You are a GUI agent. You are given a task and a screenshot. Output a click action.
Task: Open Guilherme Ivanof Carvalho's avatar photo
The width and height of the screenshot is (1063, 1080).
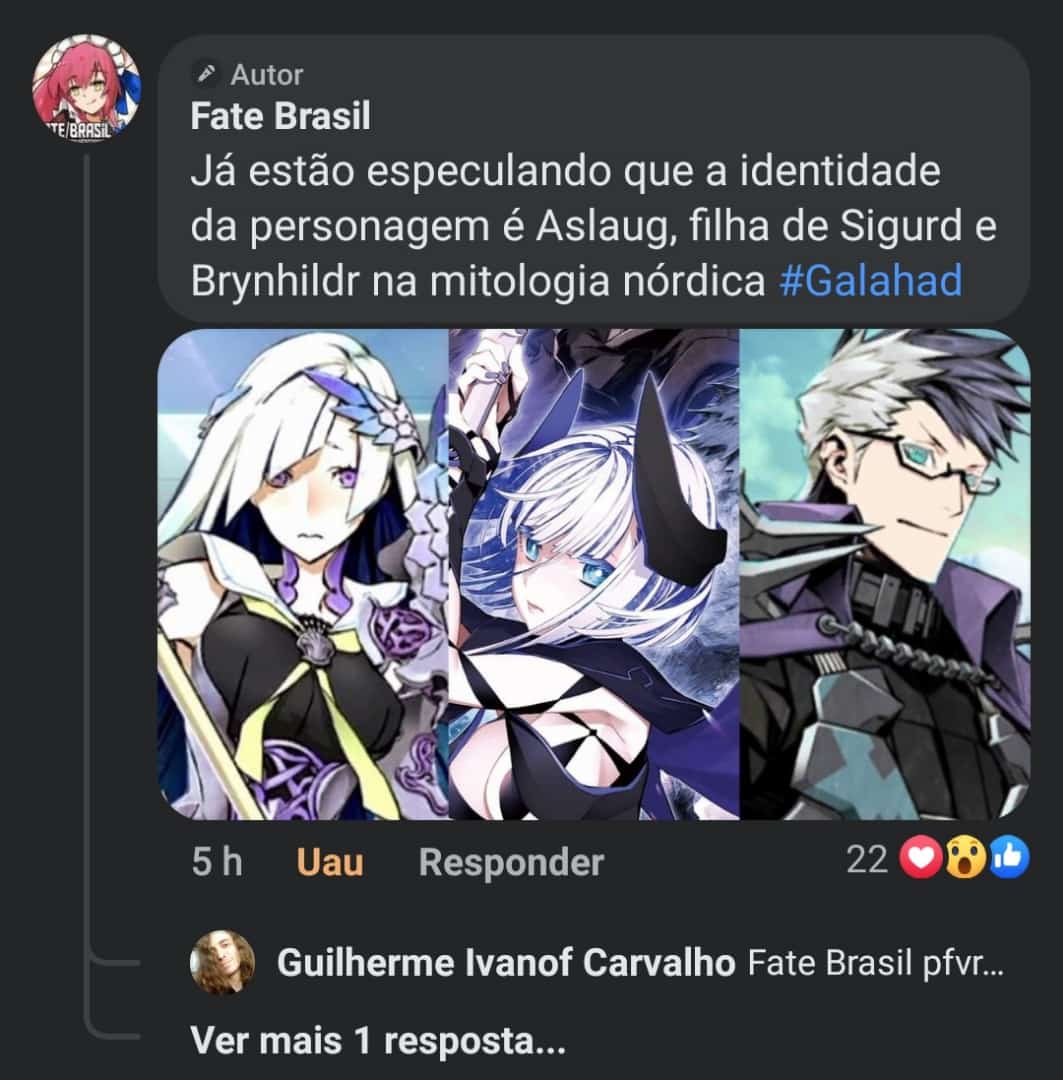222,962
